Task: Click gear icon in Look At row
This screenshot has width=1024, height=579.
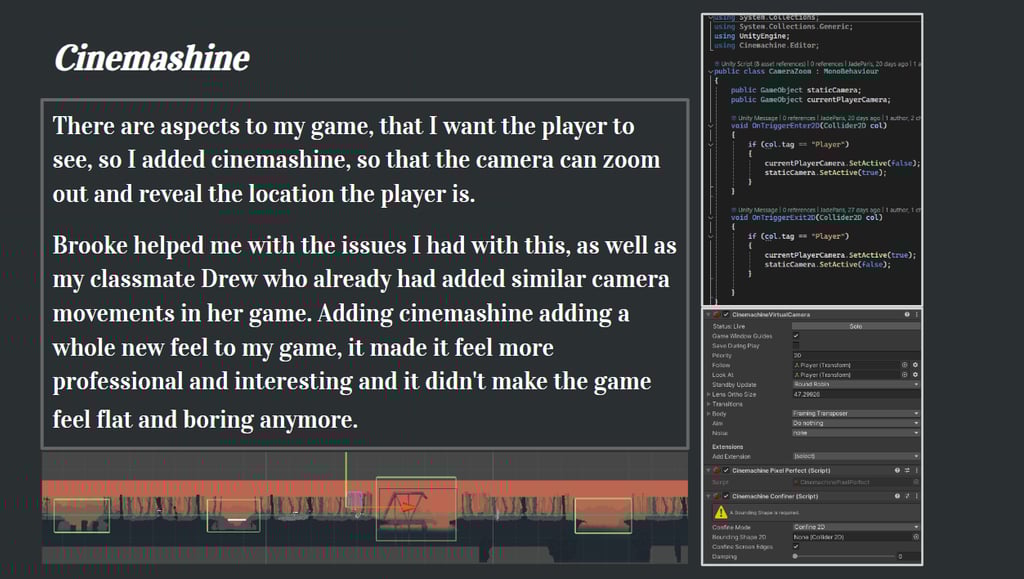Action: (915, 375)
